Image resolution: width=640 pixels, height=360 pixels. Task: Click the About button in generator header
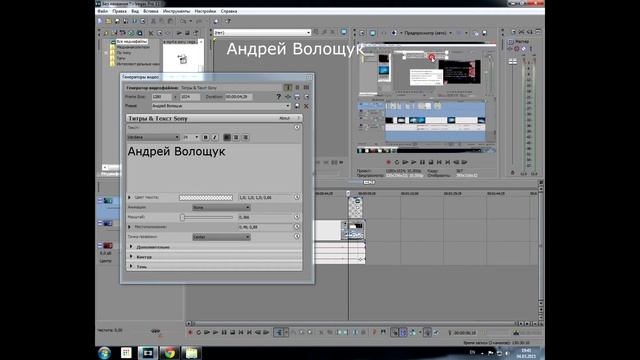click(x=284, y=118)
